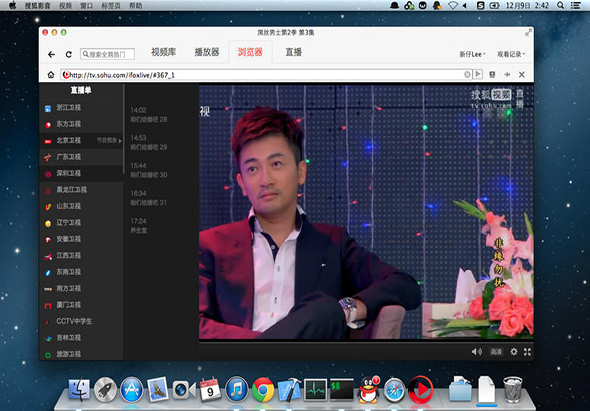590x411 pixels.
Task: Open the 标签页 menu
Action: pyautogui.click(x=111, y=6)
